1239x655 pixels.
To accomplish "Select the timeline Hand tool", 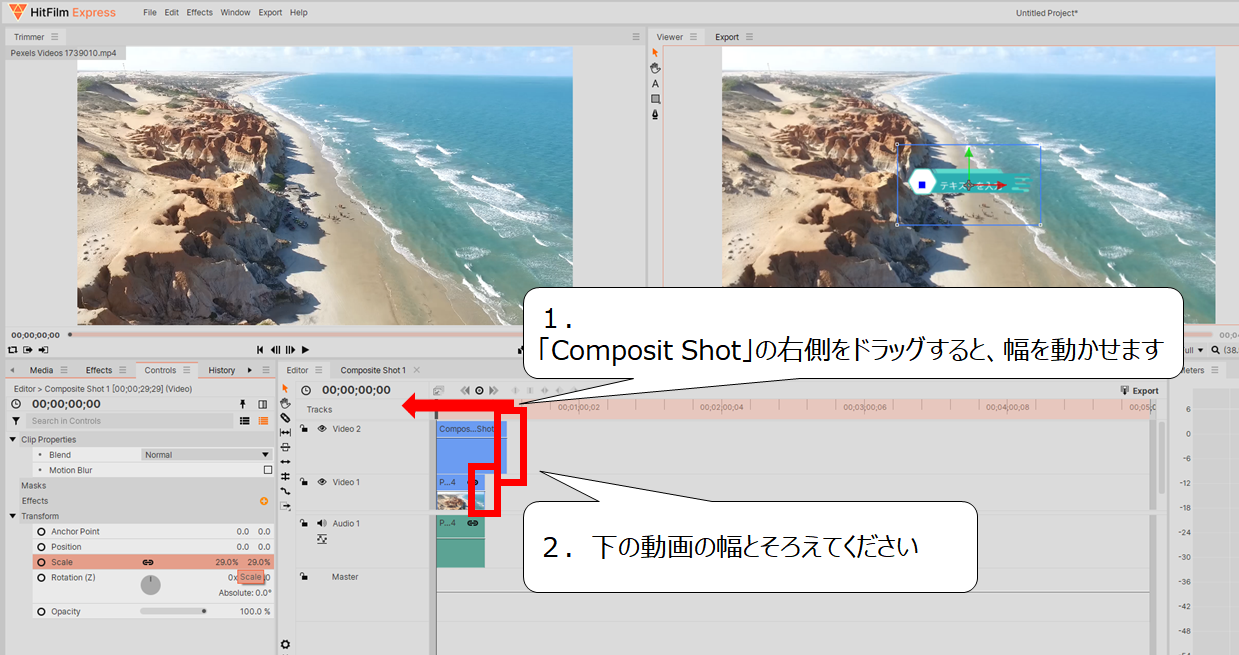I will coord(285,403).
